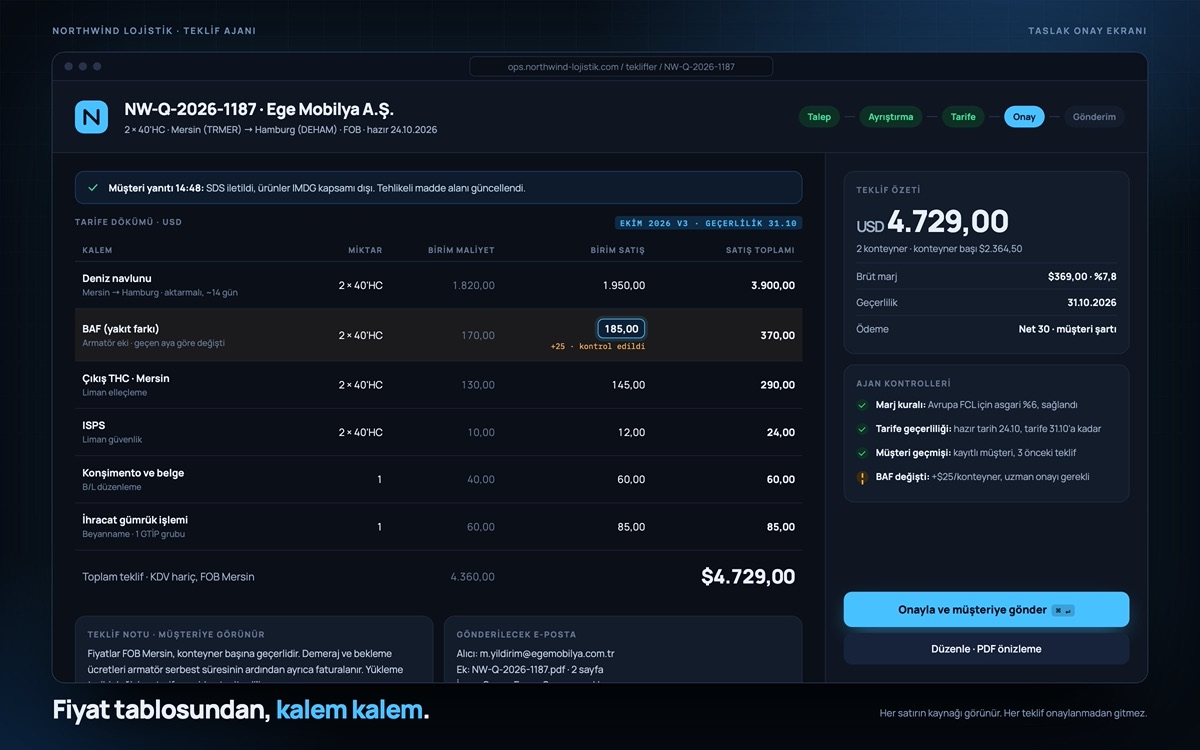The height and width of the screenshot is (750, 1200).
Task: Click the checkmark next to Müşteri geçmişi
Action: 862,453
